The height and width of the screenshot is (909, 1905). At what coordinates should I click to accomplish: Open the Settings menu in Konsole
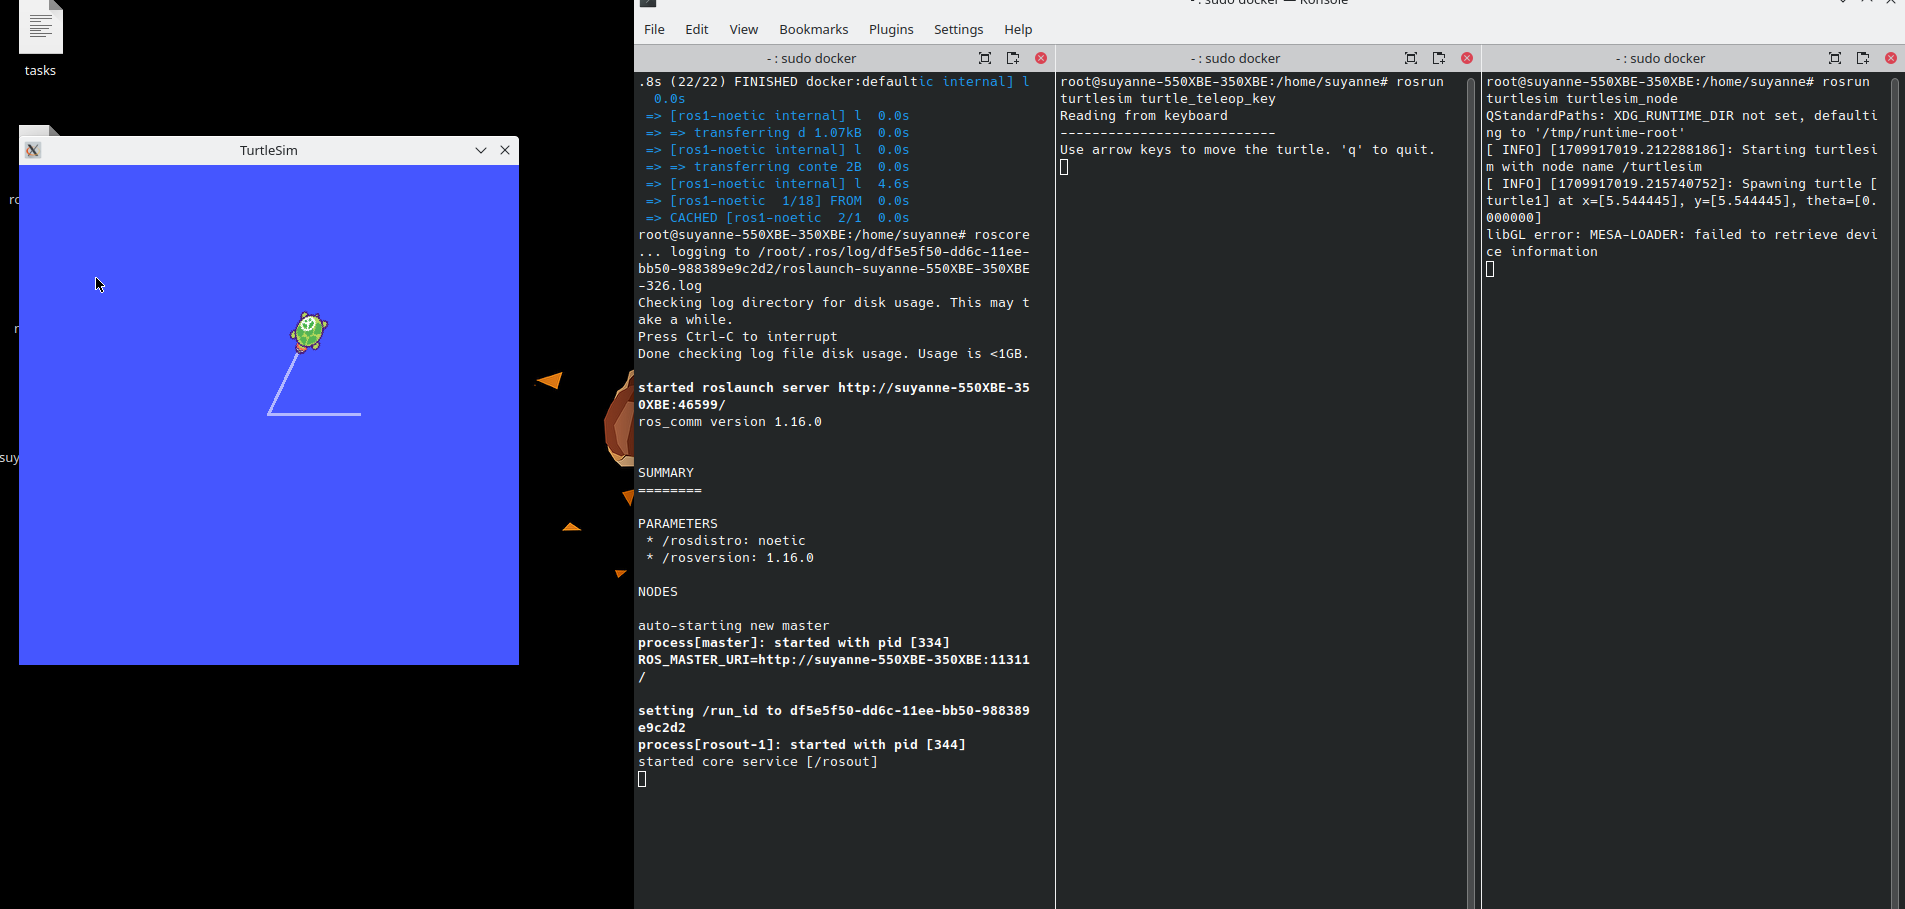[x=958, y=29]
